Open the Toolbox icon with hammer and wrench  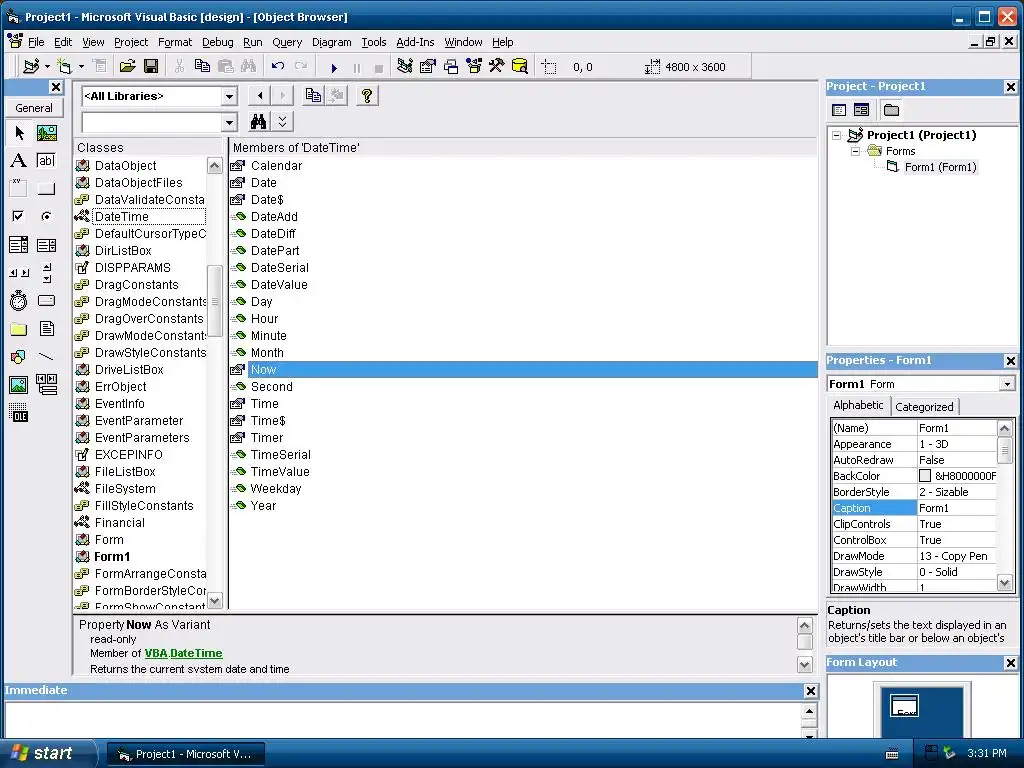click(496, 66)
